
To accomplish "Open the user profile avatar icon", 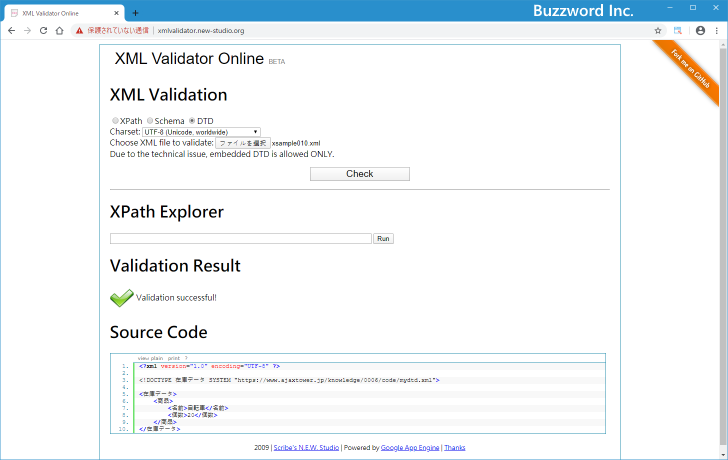I will coord(701,31).
